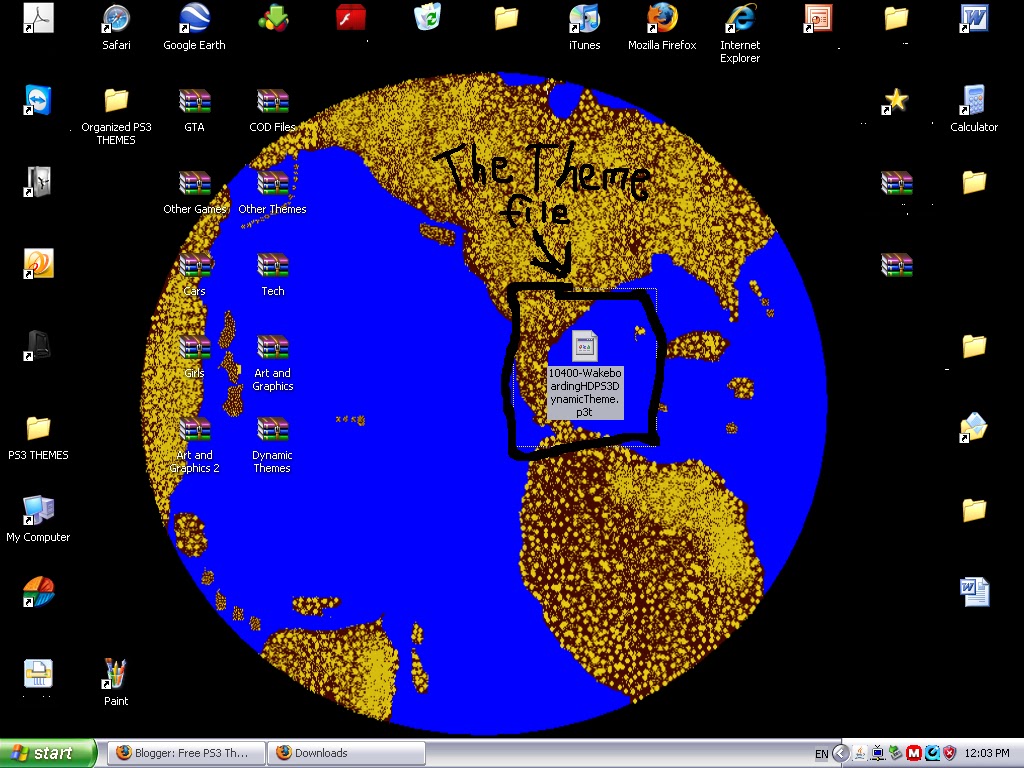Pick the Cars archive icon
Image resolution: width=1024 pixels, height=768 pixels.
point(195,264)
